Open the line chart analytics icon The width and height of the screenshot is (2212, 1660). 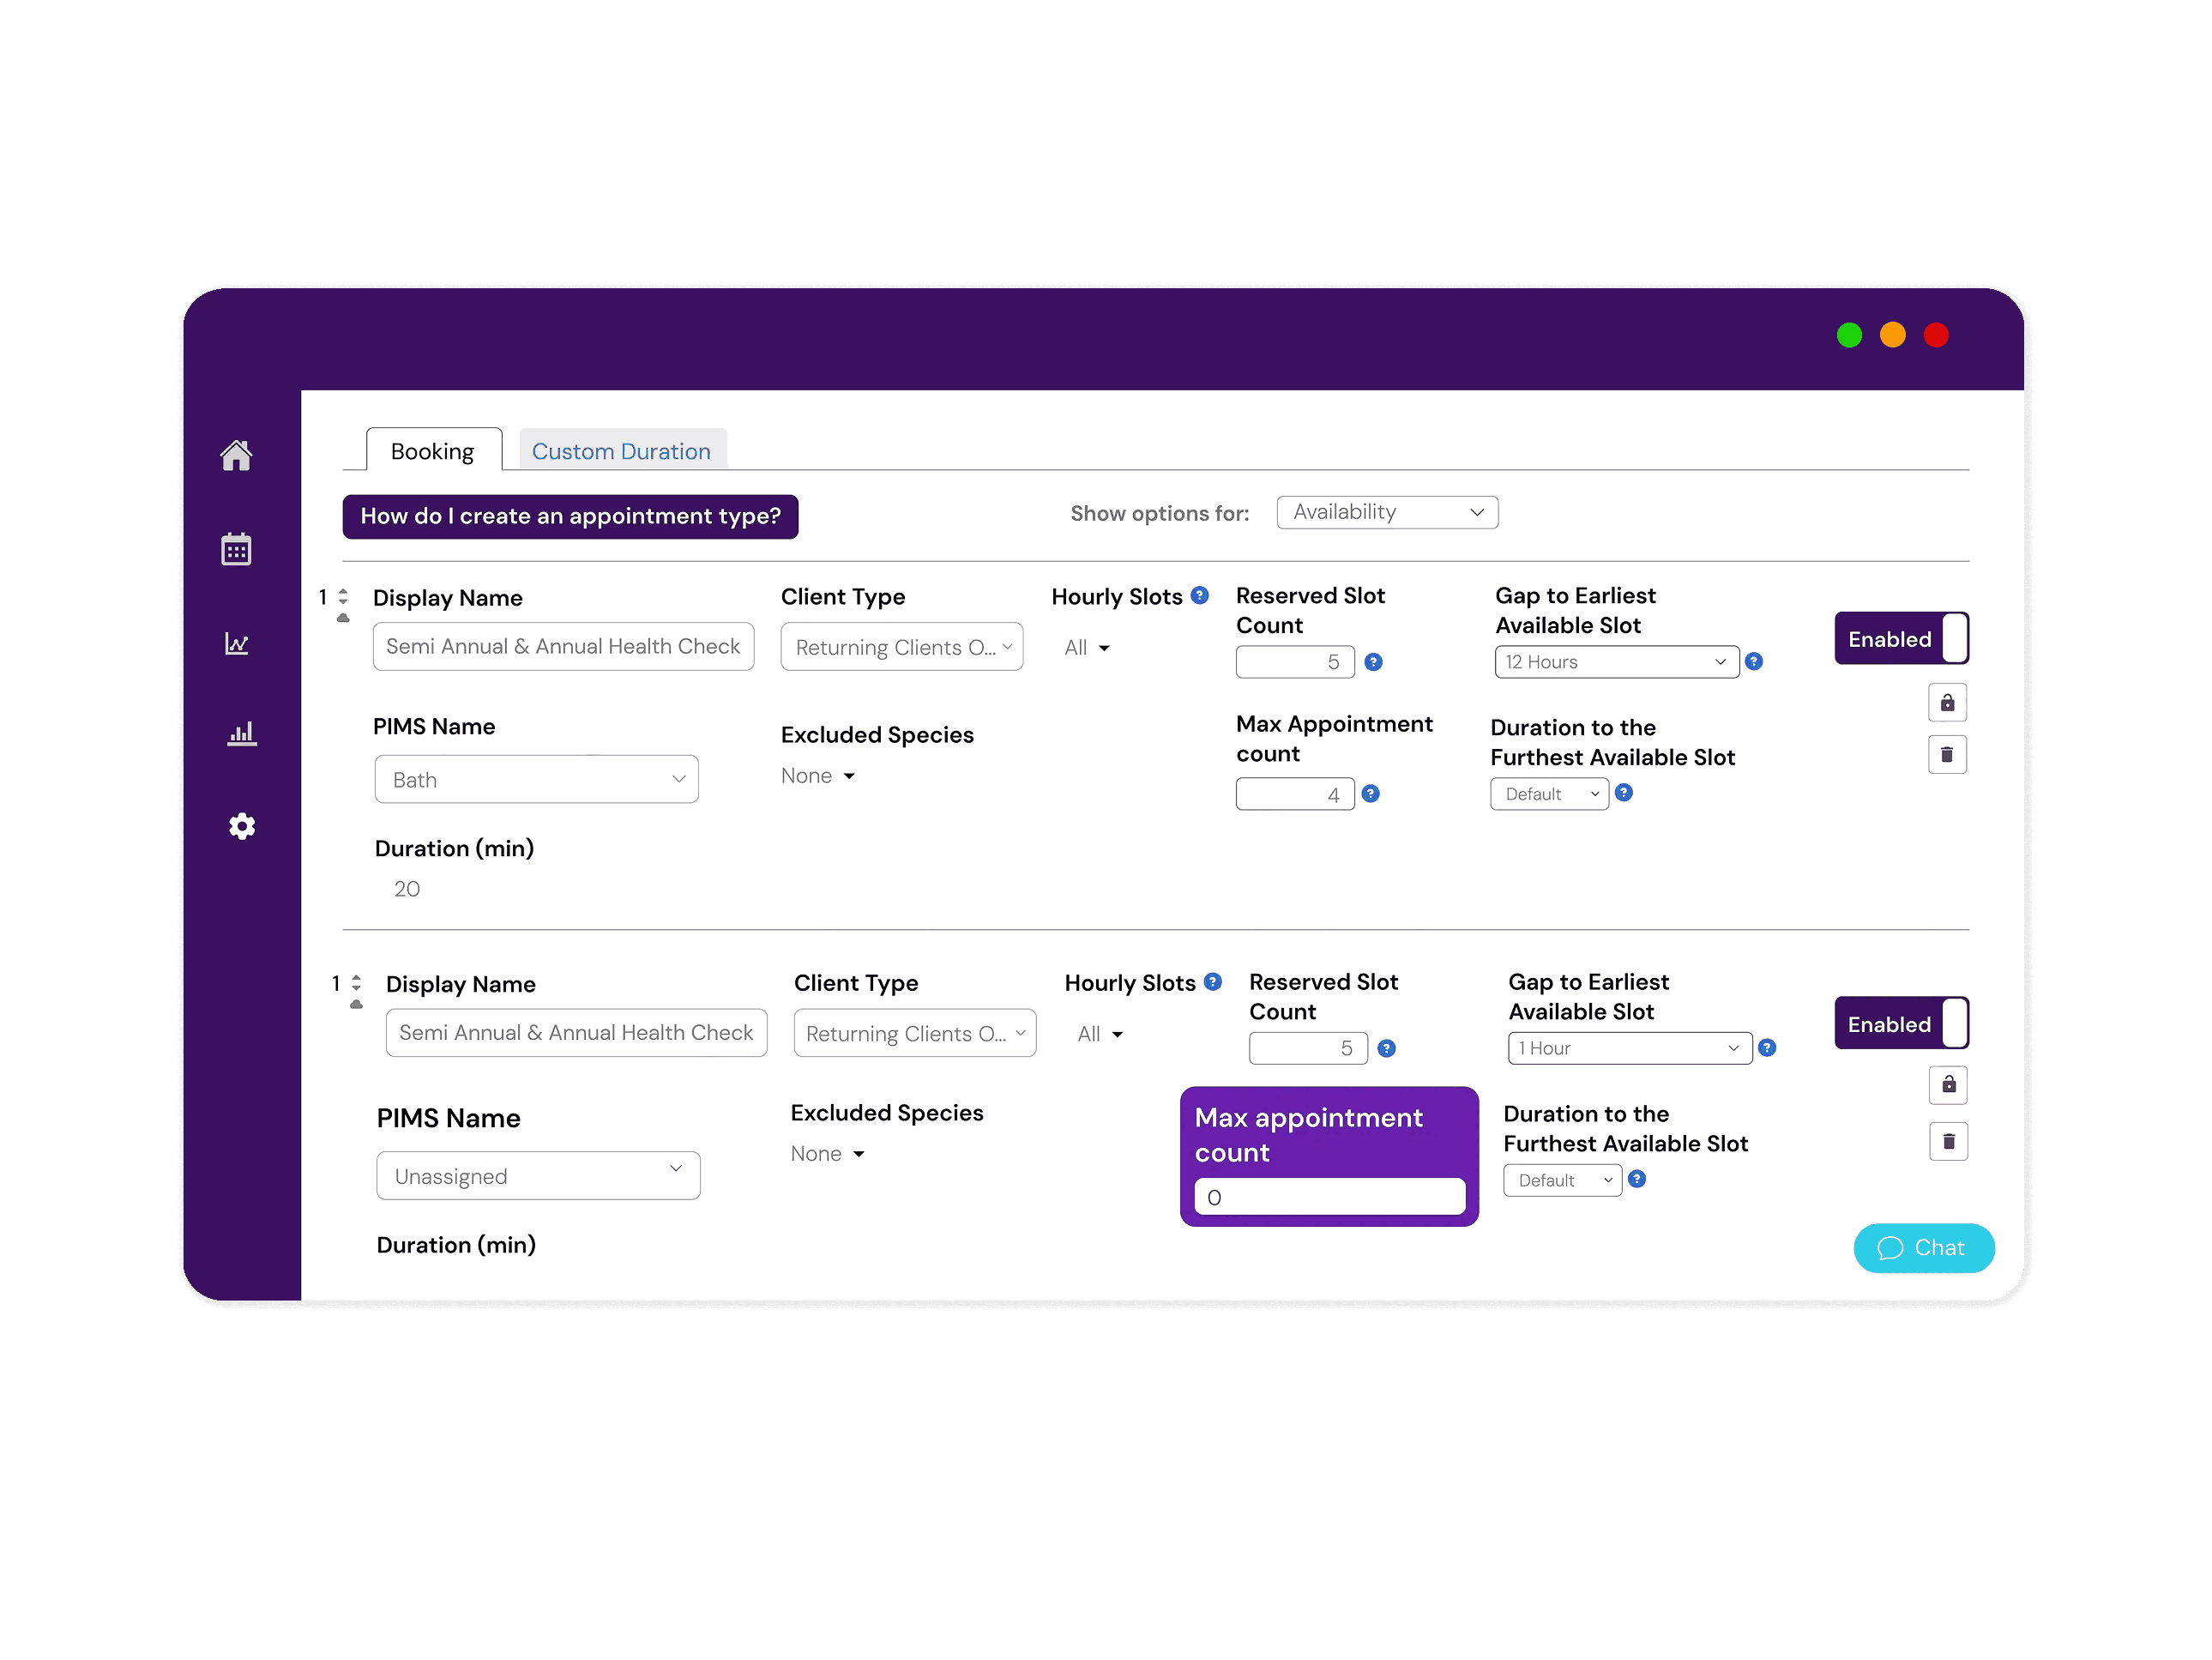237,643
